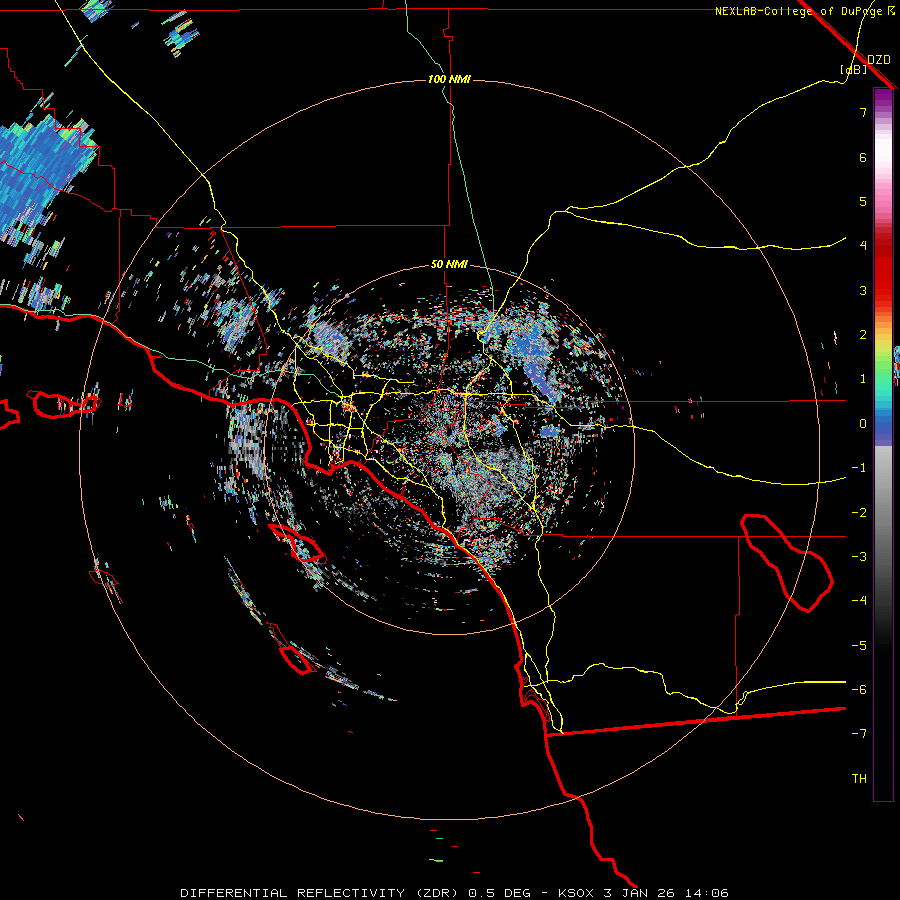Click the "[dB]" unit label
This screenshot has height=900, width=900.
(854, 69)
